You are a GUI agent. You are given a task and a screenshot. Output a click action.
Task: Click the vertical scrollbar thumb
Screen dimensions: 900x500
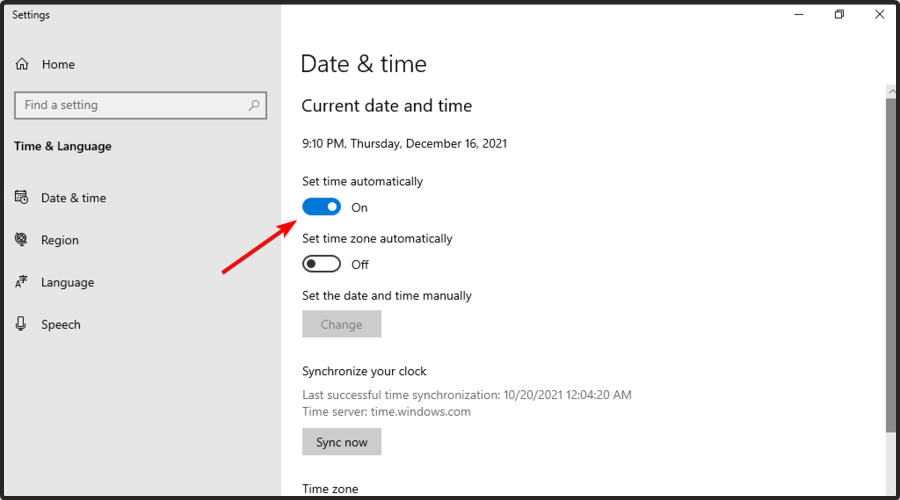pyautogui.click(x=891, y=264)
